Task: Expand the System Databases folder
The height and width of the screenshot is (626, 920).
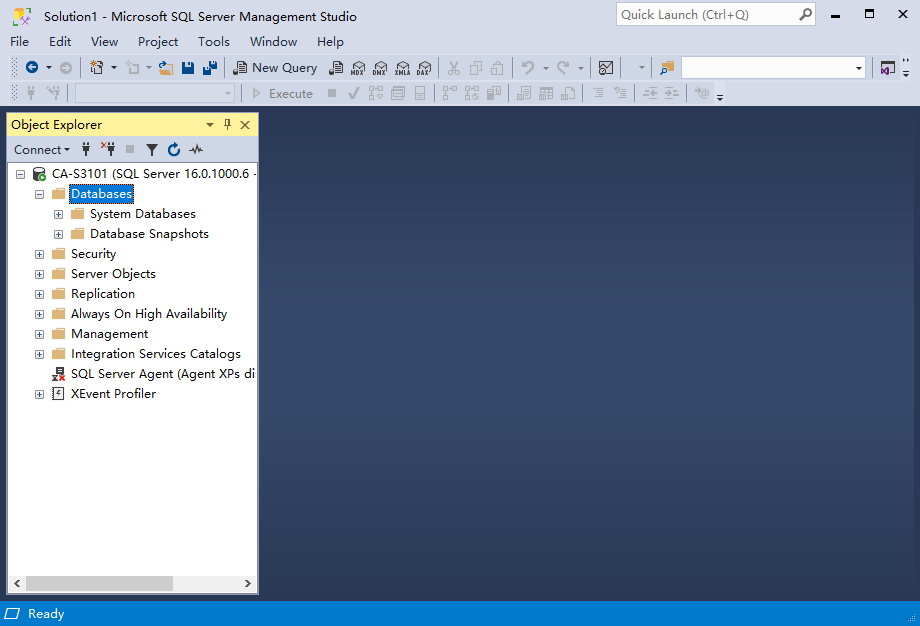Action: tap(59, 214)
